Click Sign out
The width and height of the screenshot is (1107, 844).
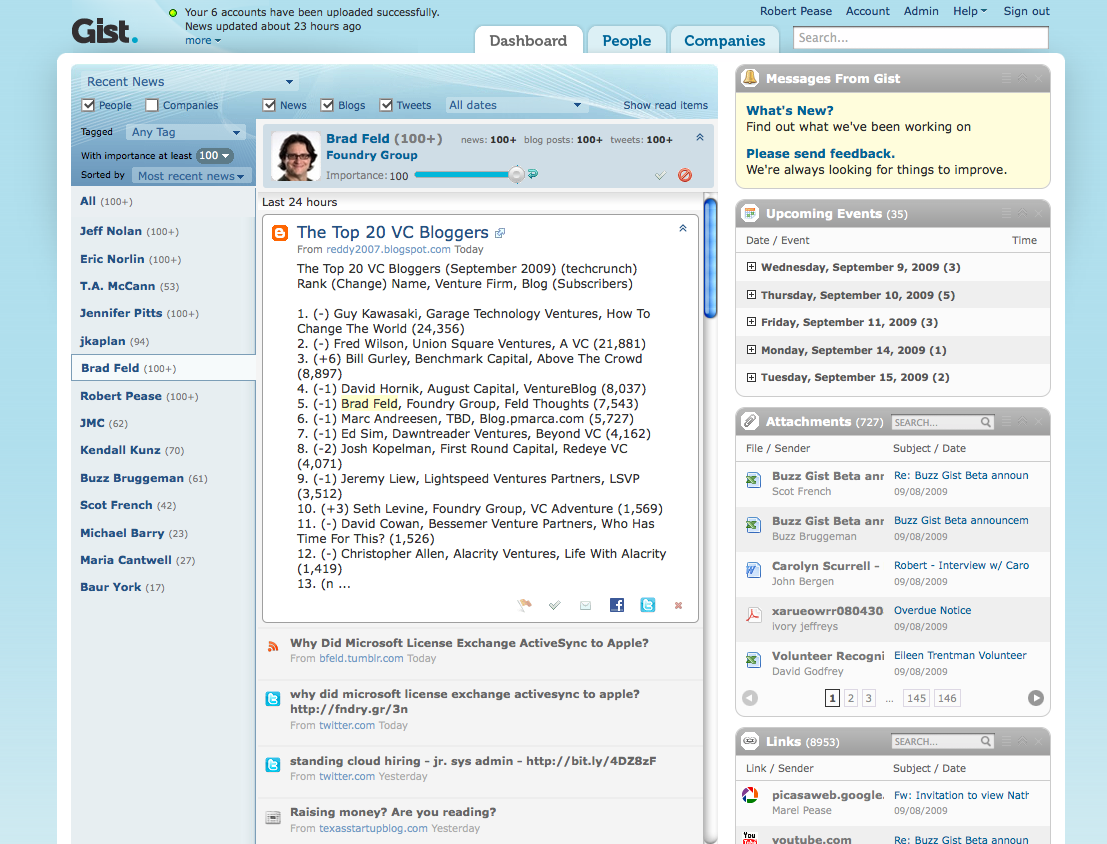click(1027, 11)
